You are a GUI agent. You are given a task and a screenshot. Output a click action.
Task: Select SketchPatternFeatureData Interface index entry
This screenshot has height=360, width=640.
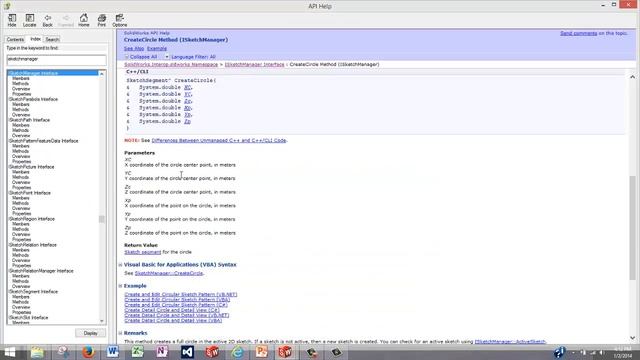(43, 141)
